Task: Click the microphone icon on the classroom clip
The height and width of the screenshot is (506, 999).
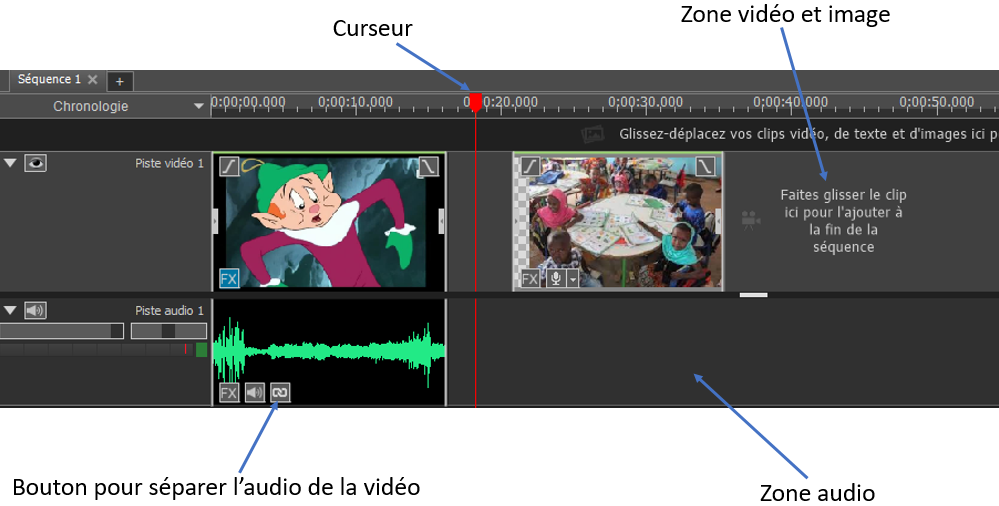Action: 556,278
